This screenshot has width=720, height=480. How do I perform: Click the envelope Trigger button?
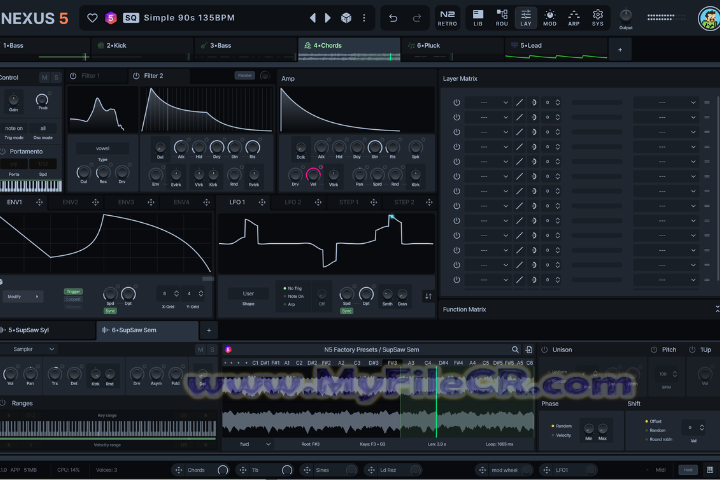73,292
